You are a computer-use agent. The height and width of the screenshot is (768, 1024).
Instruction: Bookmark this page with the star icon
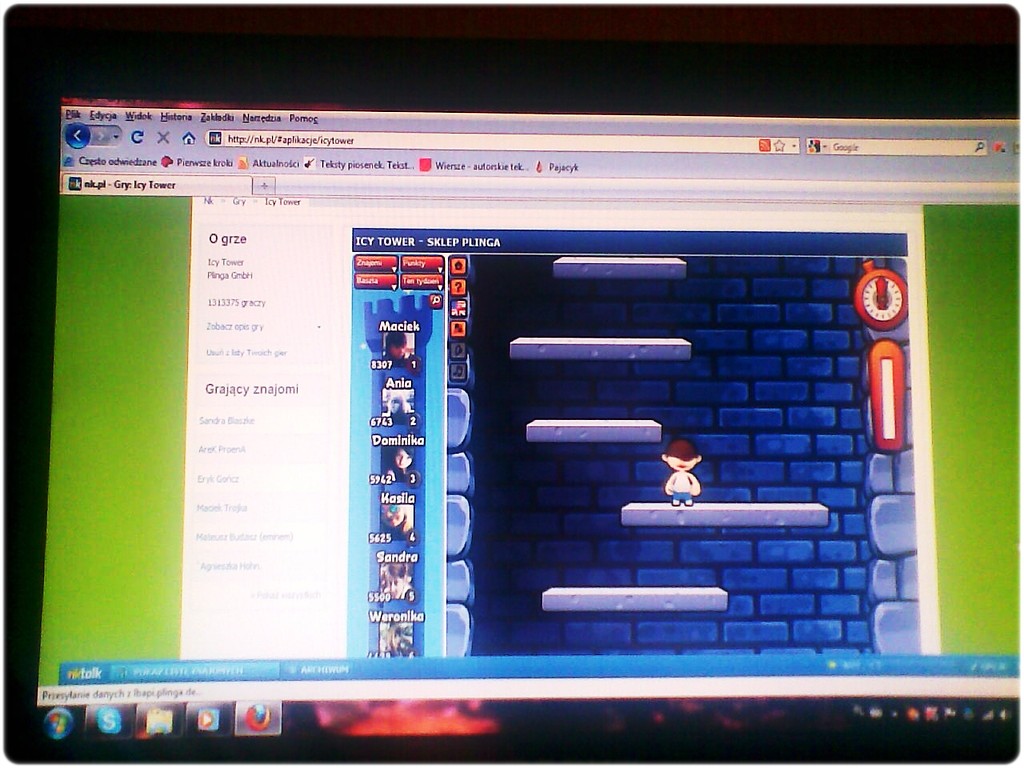pyautogui.click(x=779, y=146)
